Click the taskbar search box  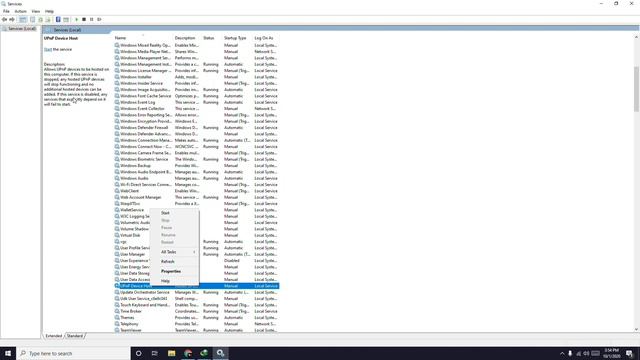point(73,353)
